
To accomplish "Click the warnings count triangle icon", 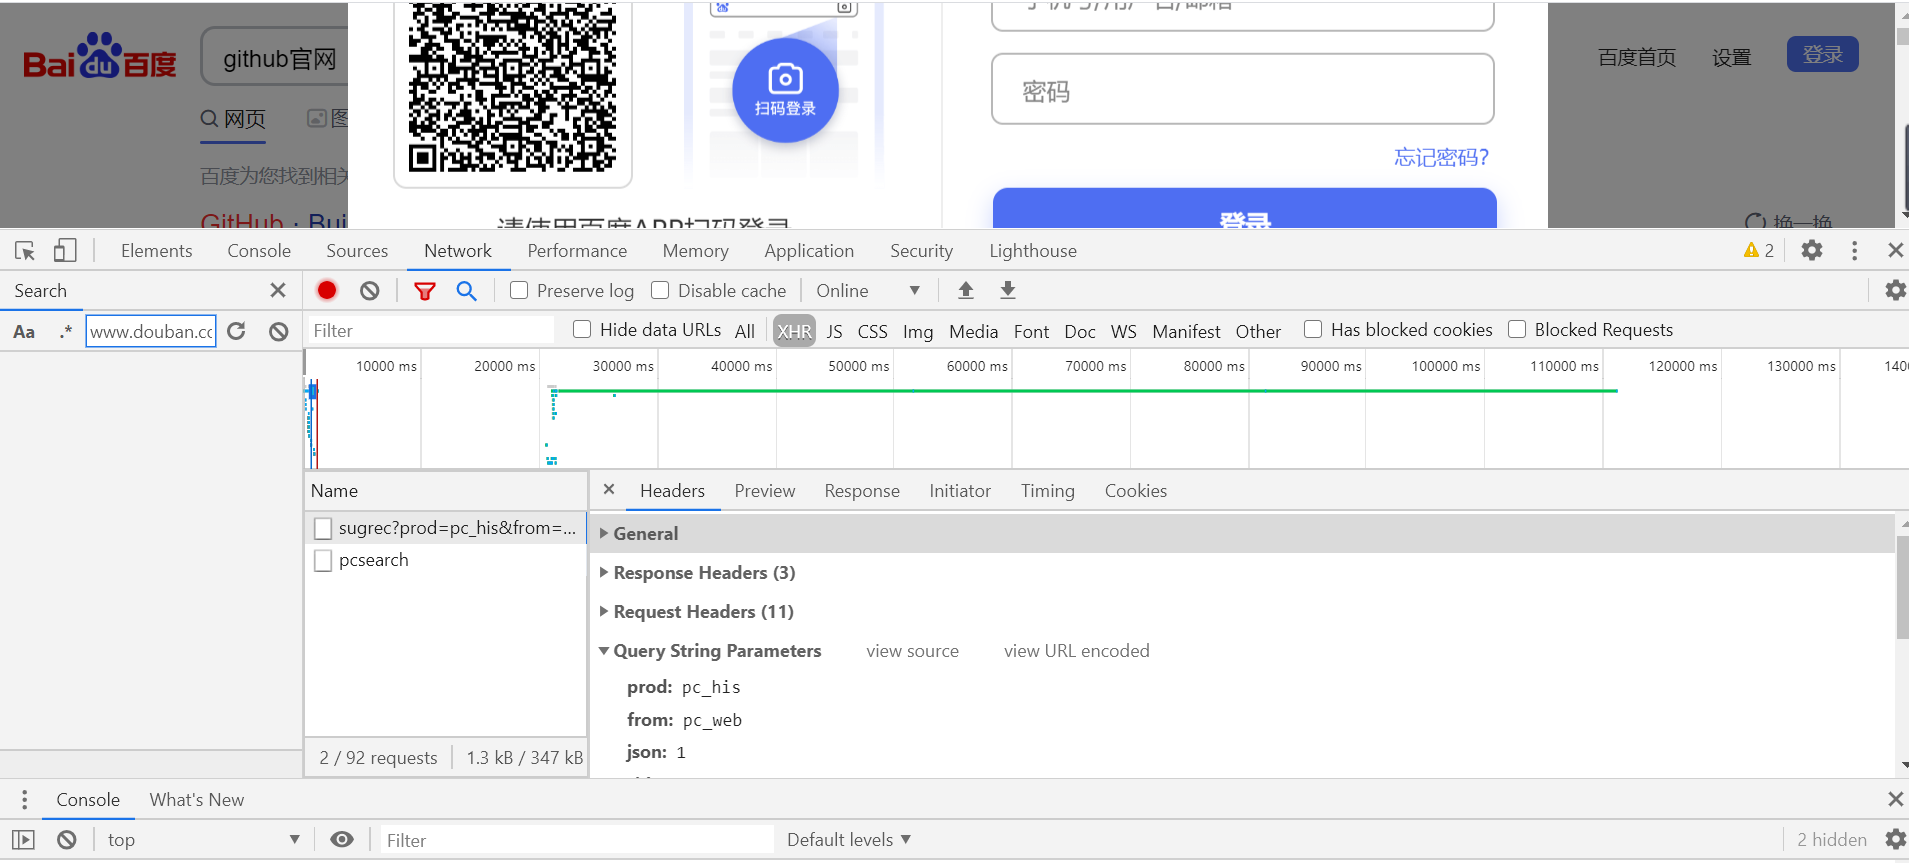I will coord(1751,250).
